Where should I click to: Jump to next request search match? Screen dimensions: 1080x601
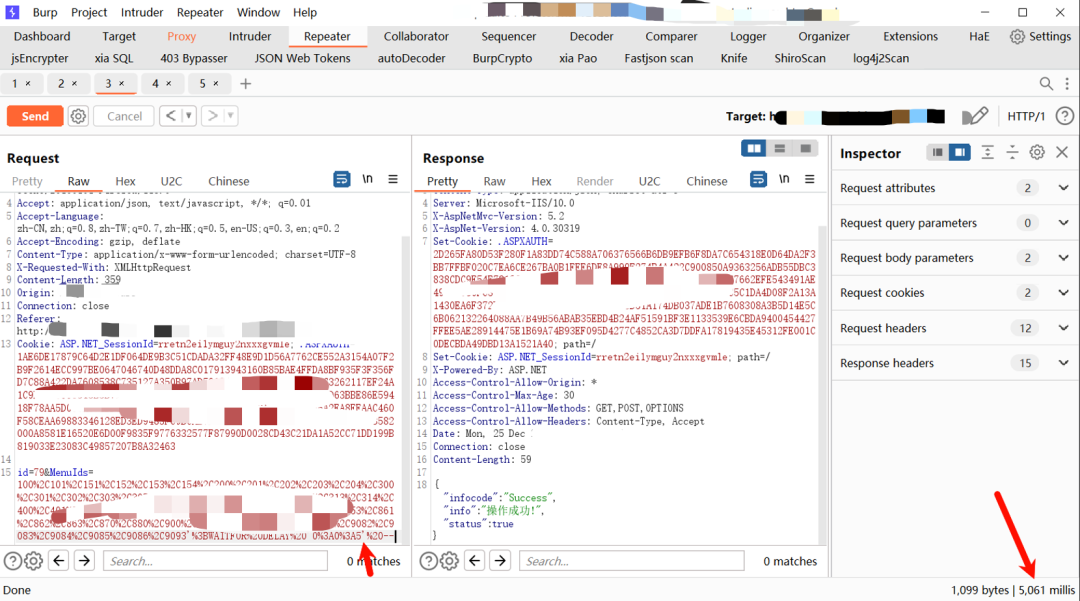(x=84, y=561)
